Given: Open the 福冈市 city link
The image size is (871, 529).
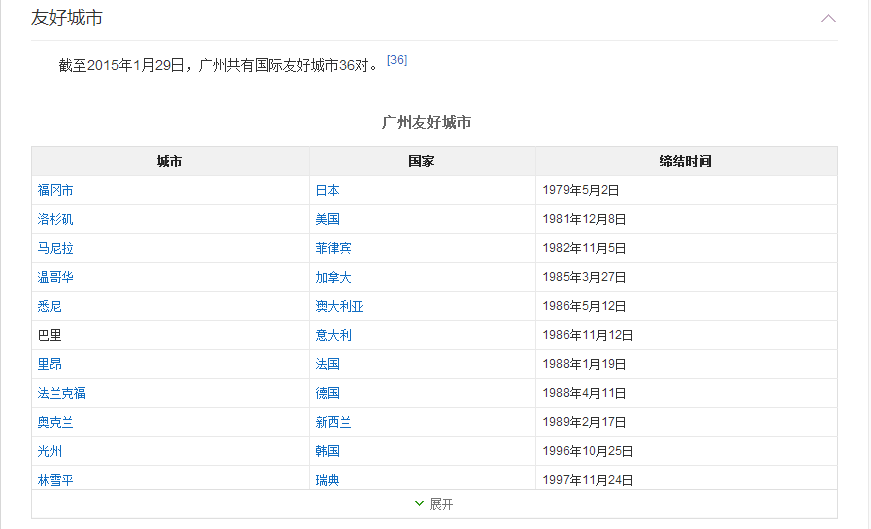Looking at the screenshot, I should coord(55,191).
